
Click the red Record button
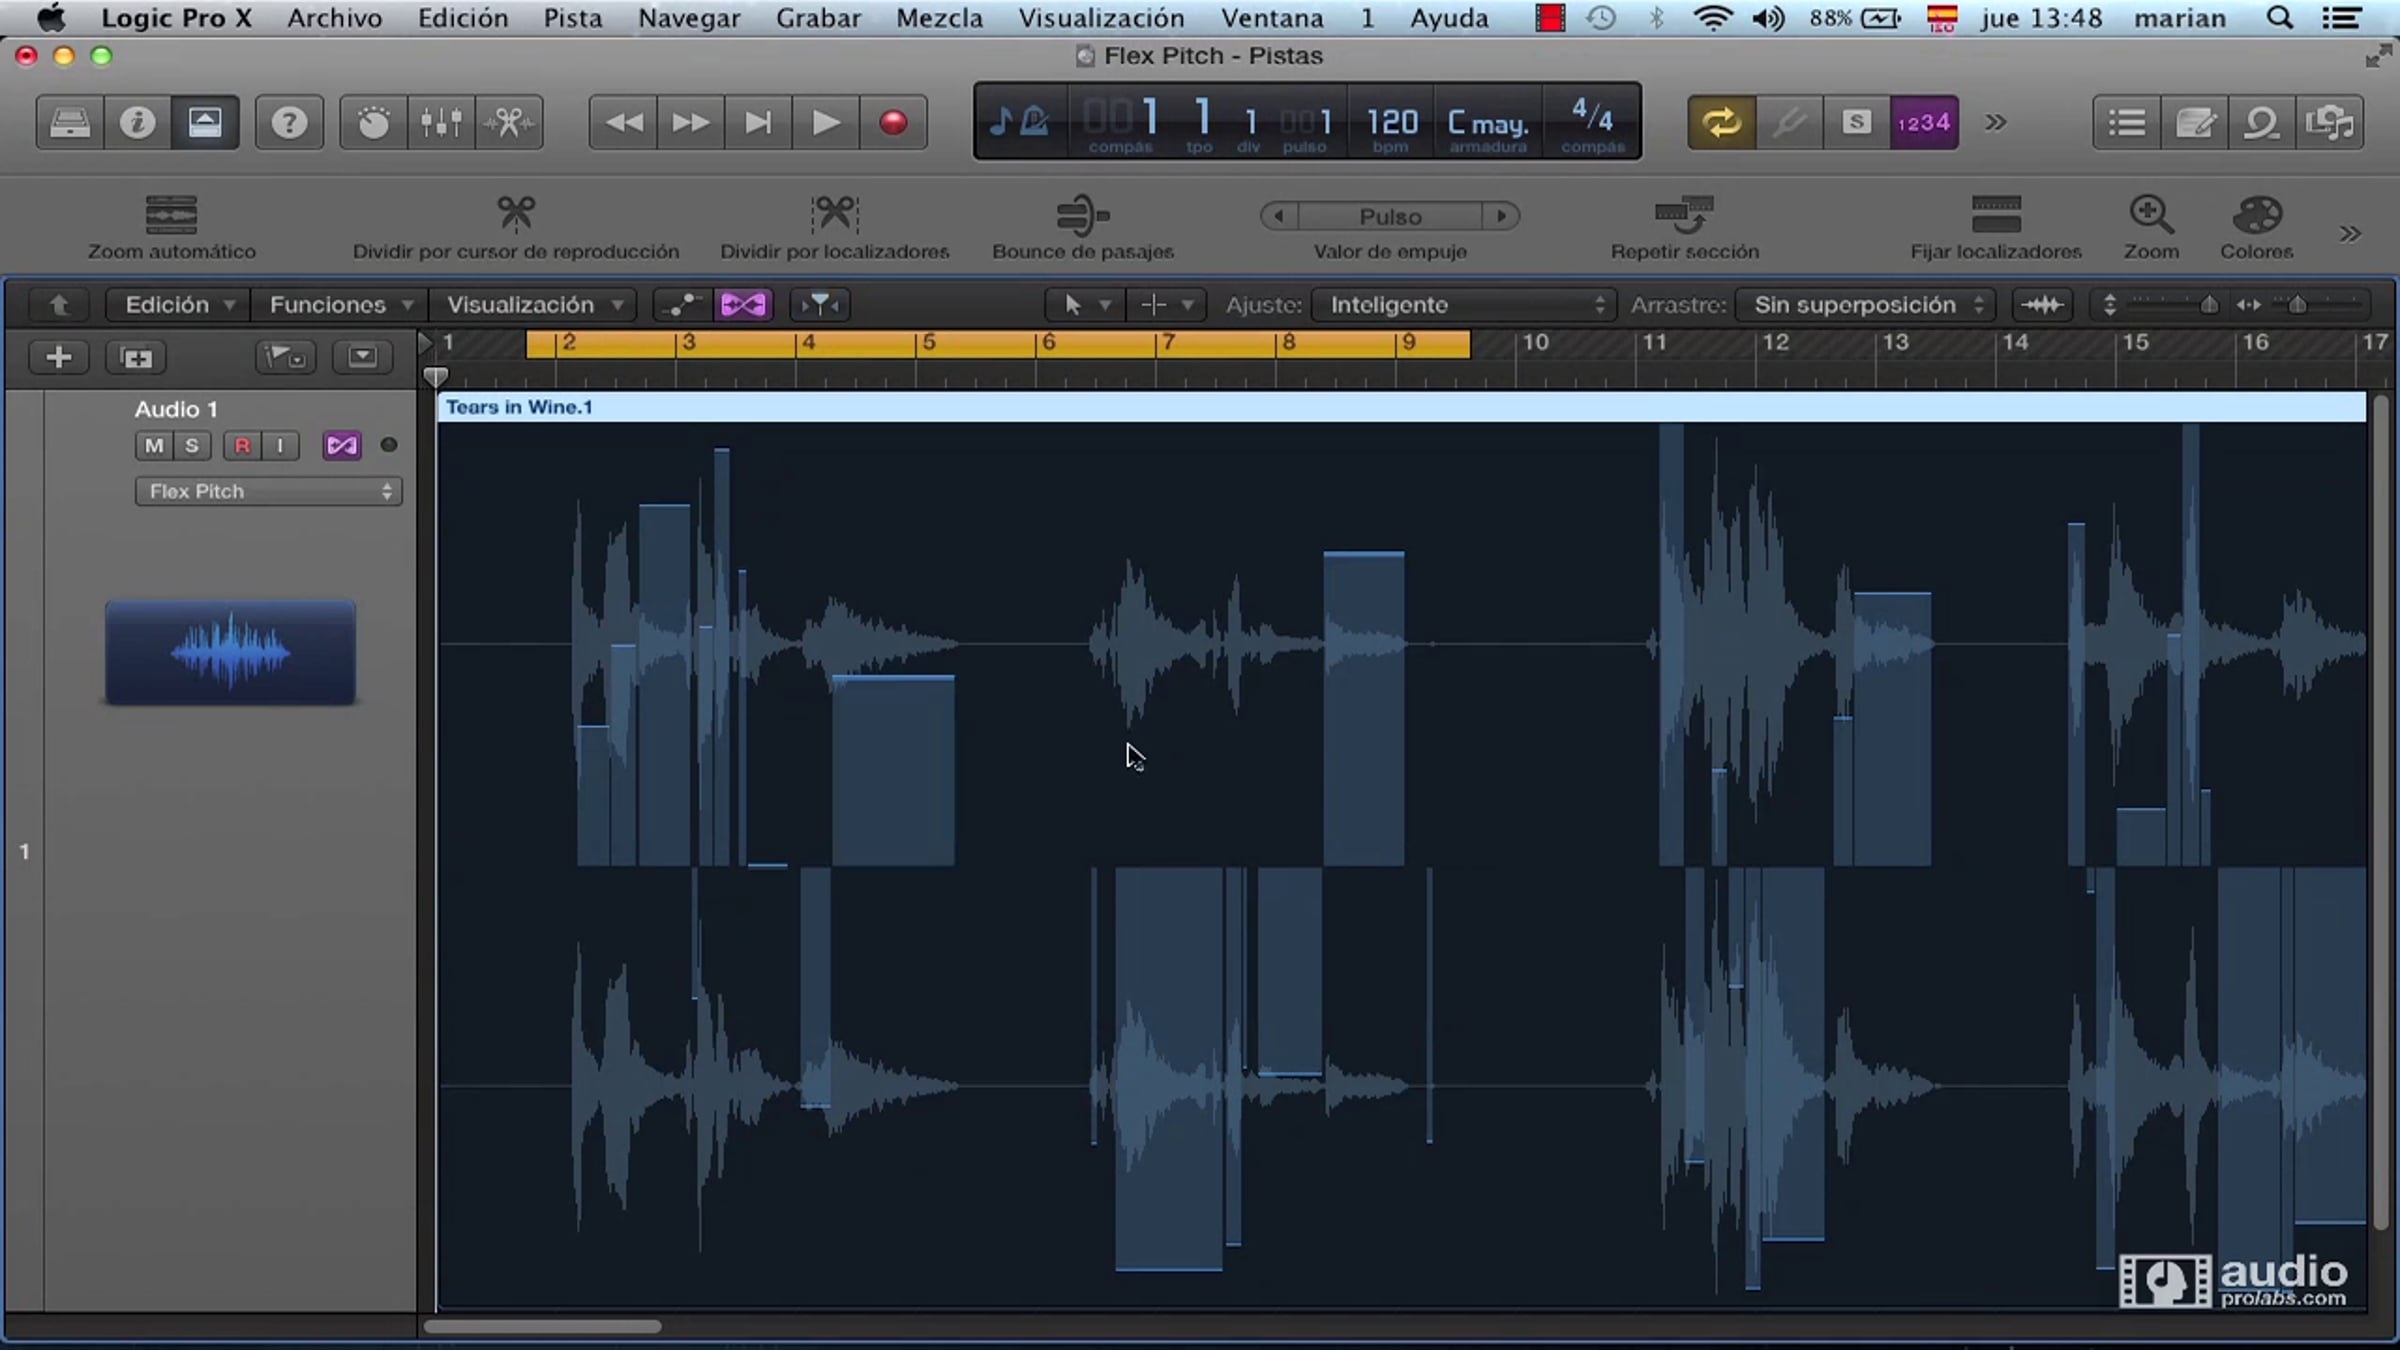tap(893, 123)
